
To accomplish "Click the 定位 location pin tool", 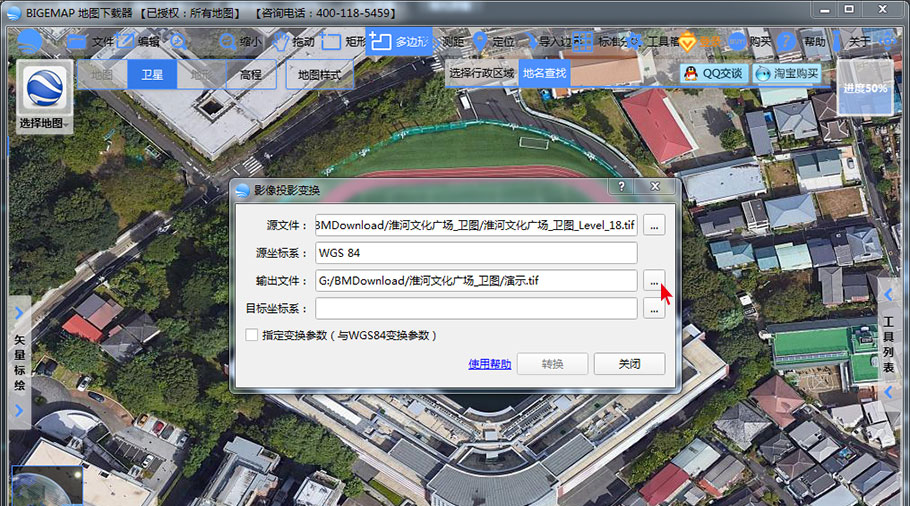I will [x=494, y=42].
